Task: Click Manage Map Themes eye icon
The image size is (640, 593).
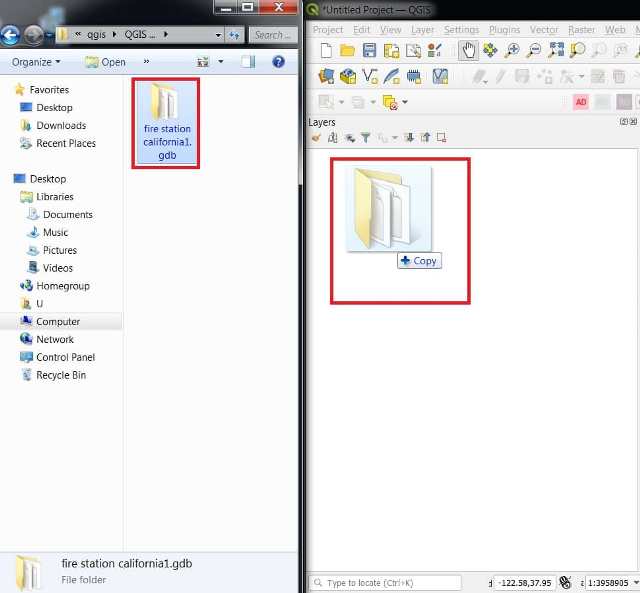Action: click(350, 138)
